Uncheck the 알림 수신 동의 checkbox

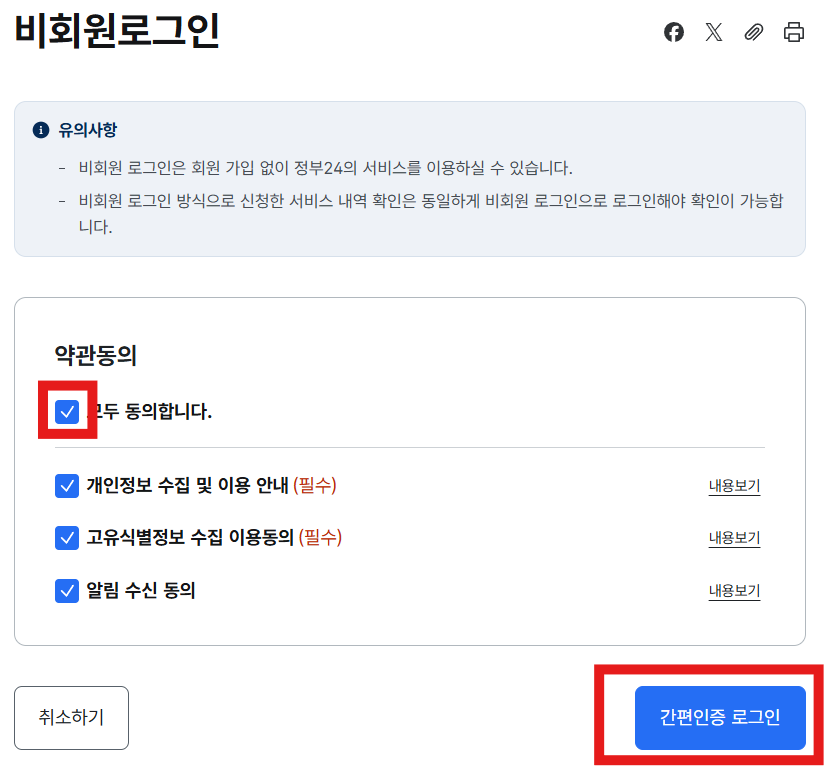pyautogui.click(x=67, y=590)
